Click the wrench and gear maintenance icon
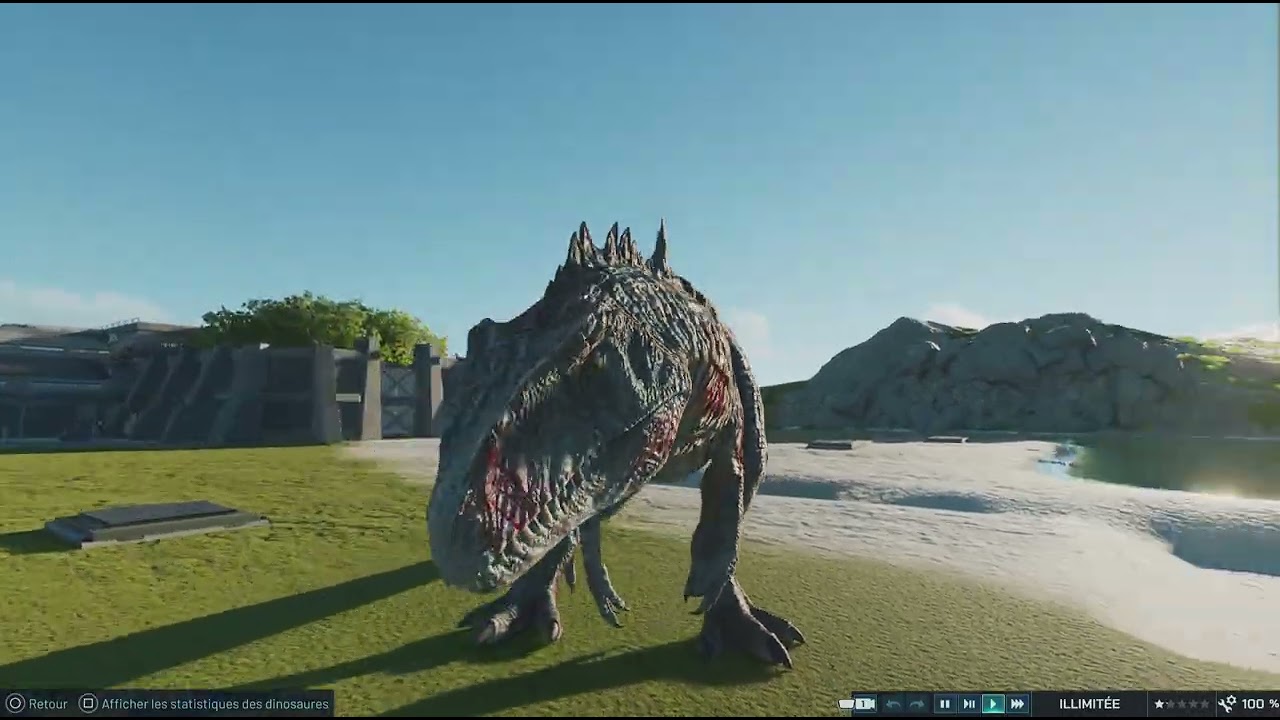 [x=1227, y=704]
